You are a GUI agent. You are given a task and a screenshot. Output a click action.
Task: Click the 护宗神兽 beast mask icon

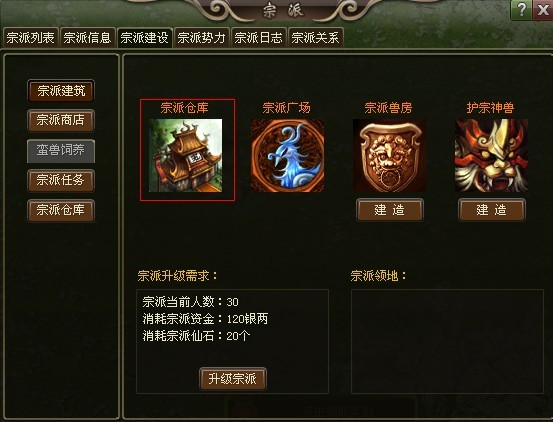(491, 155)
